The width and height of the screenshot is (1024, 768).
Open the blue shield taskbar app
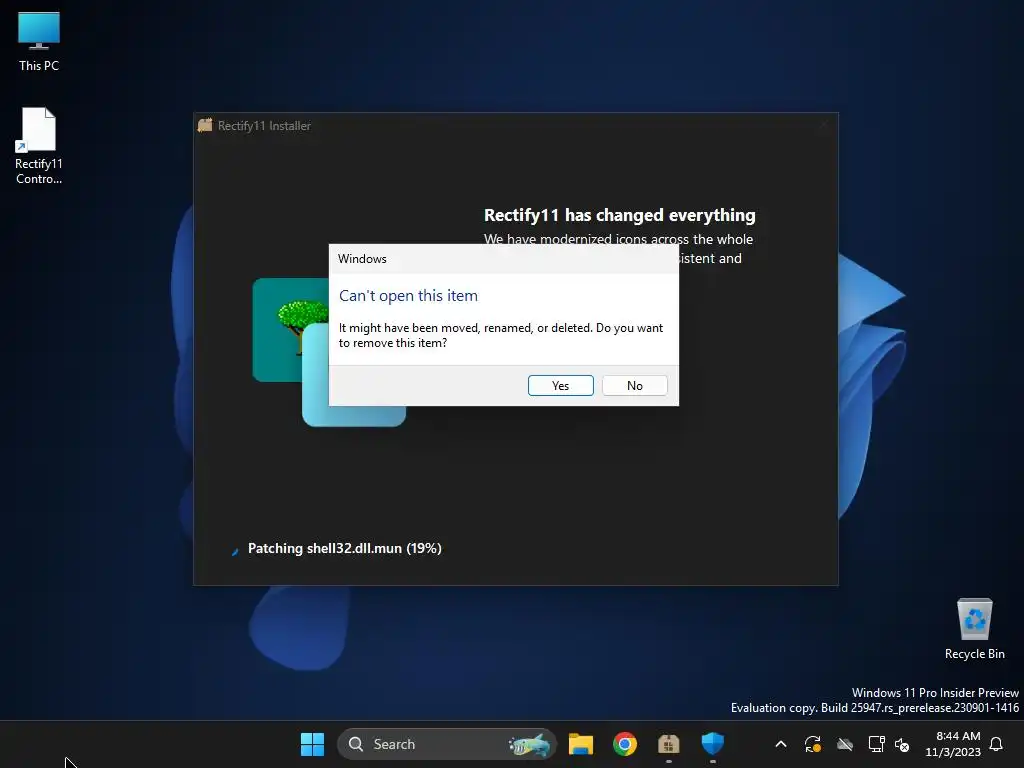[x=712, y=744]
